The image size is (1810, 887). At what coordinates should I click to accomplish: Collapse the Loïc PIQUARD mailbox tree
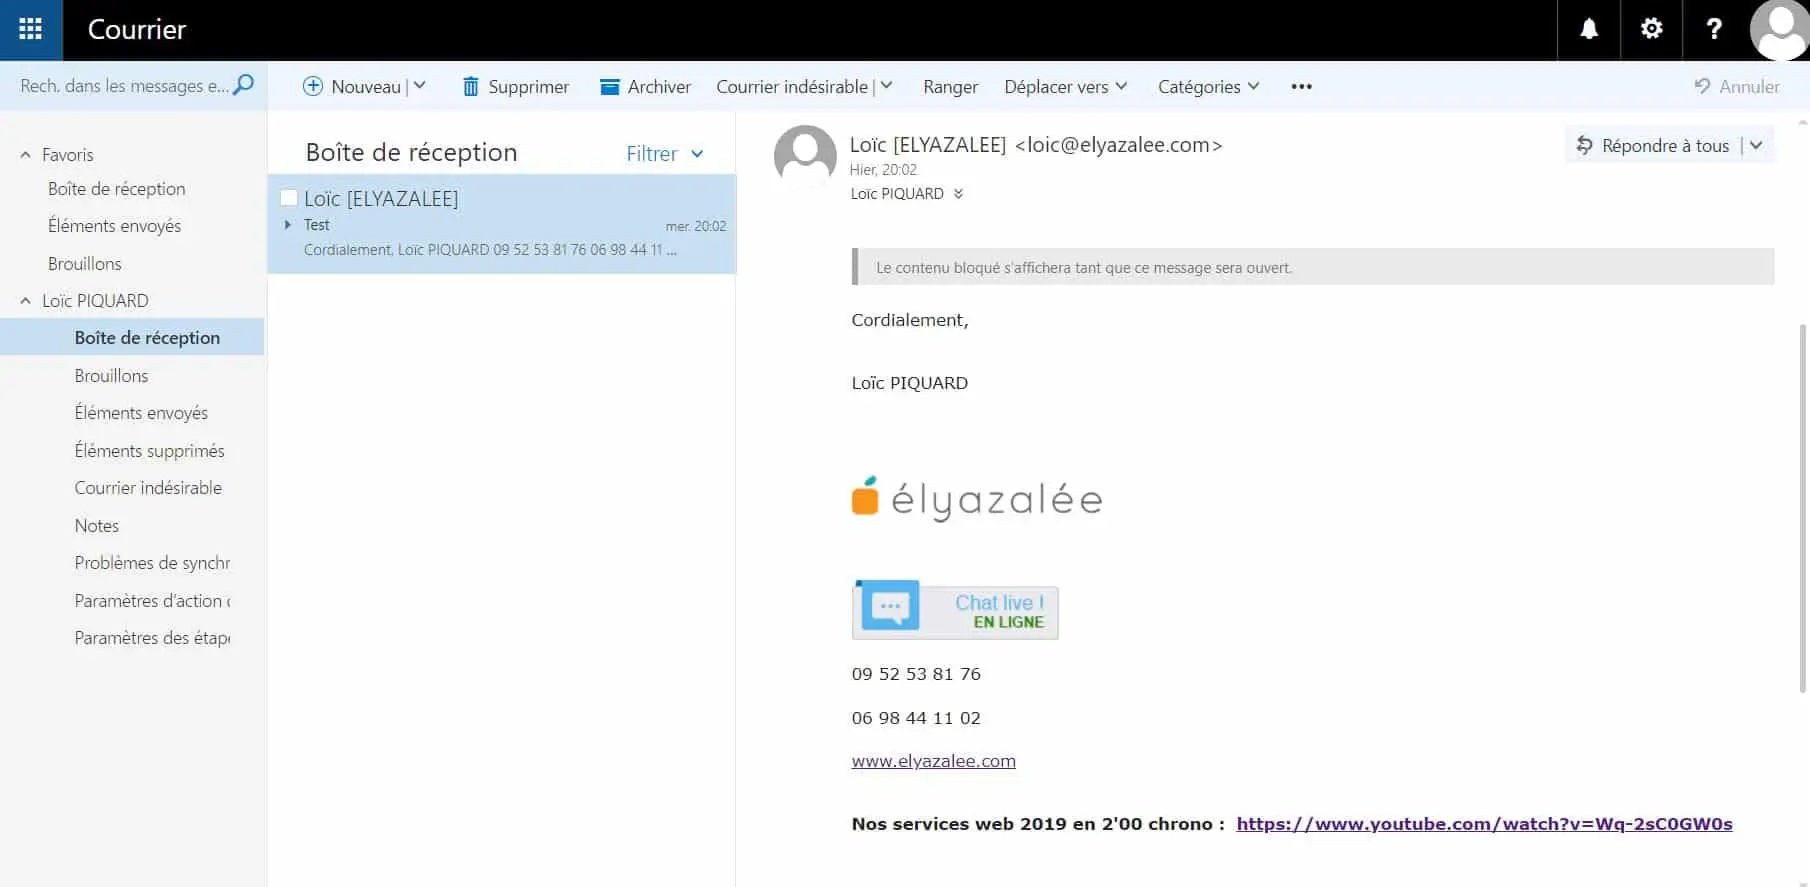point(26,301)
